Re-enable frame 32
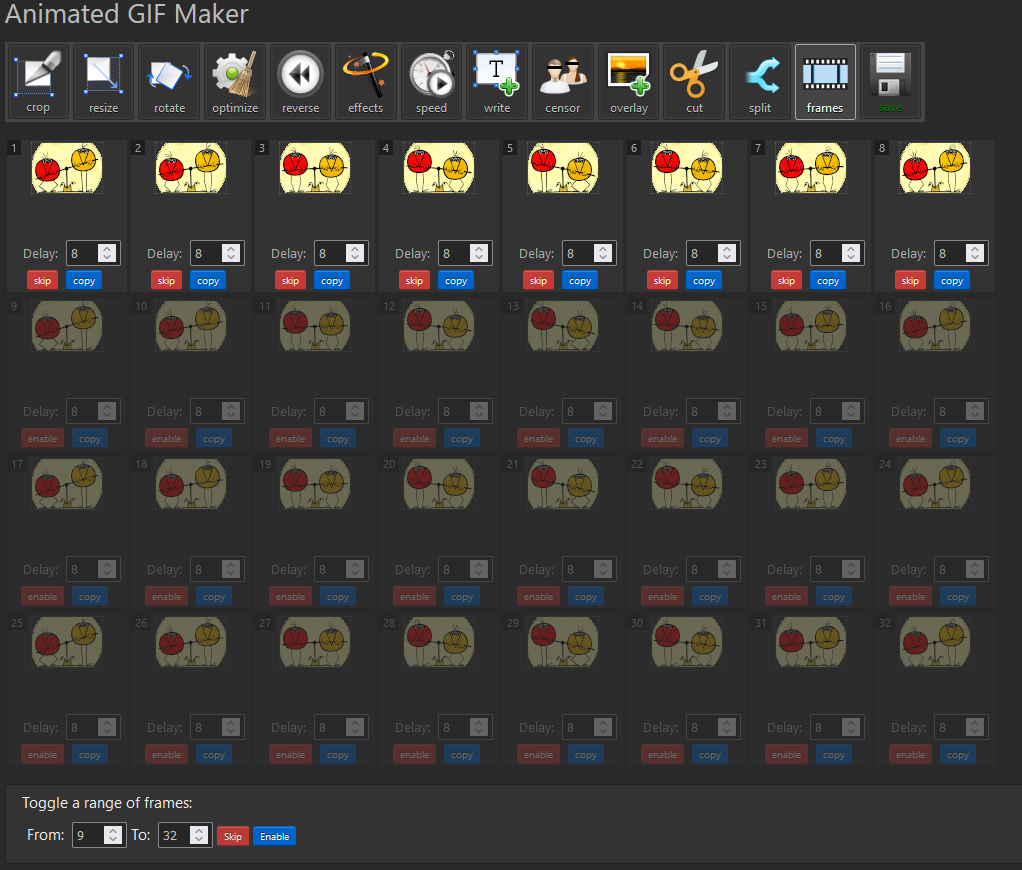 coord(910,755)
